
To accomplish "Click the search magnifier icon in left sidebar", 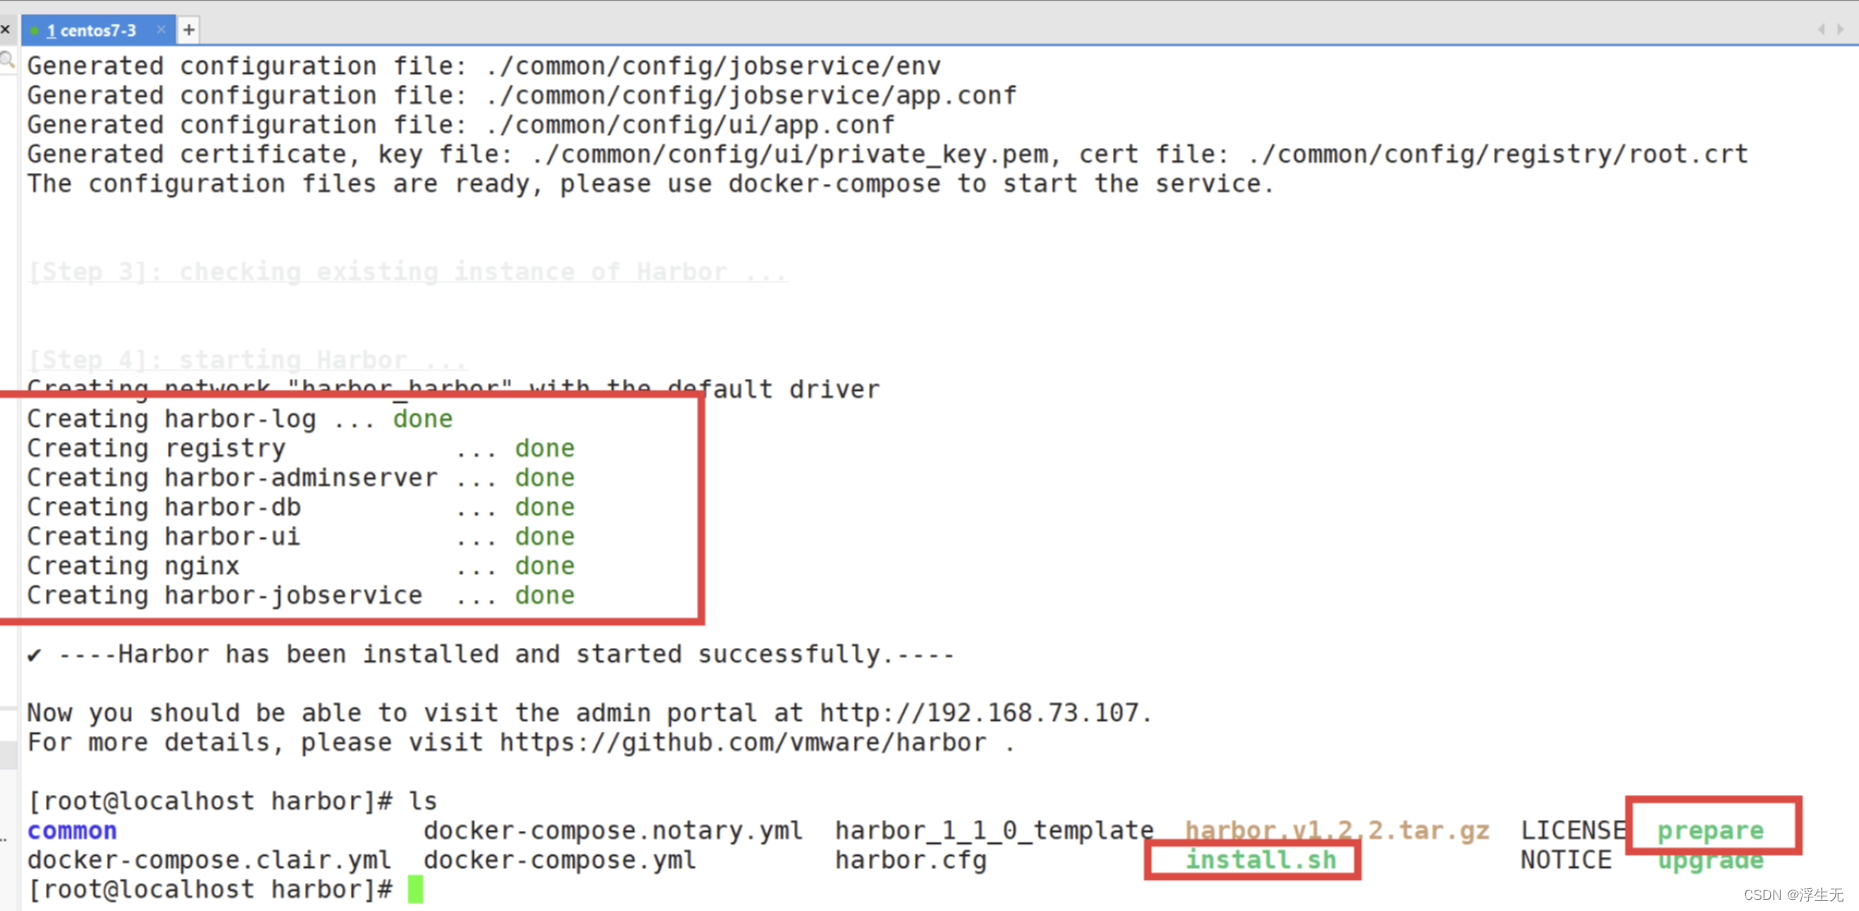I will (7, 61).
